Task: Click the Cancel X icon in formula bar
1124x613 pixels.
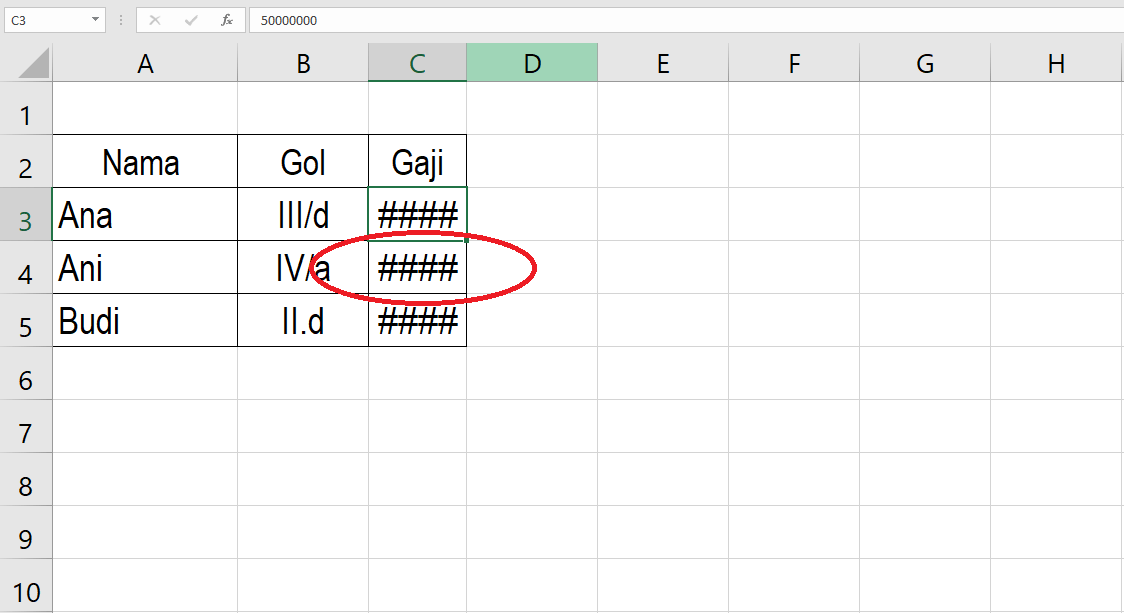Action: click(155, 19)
